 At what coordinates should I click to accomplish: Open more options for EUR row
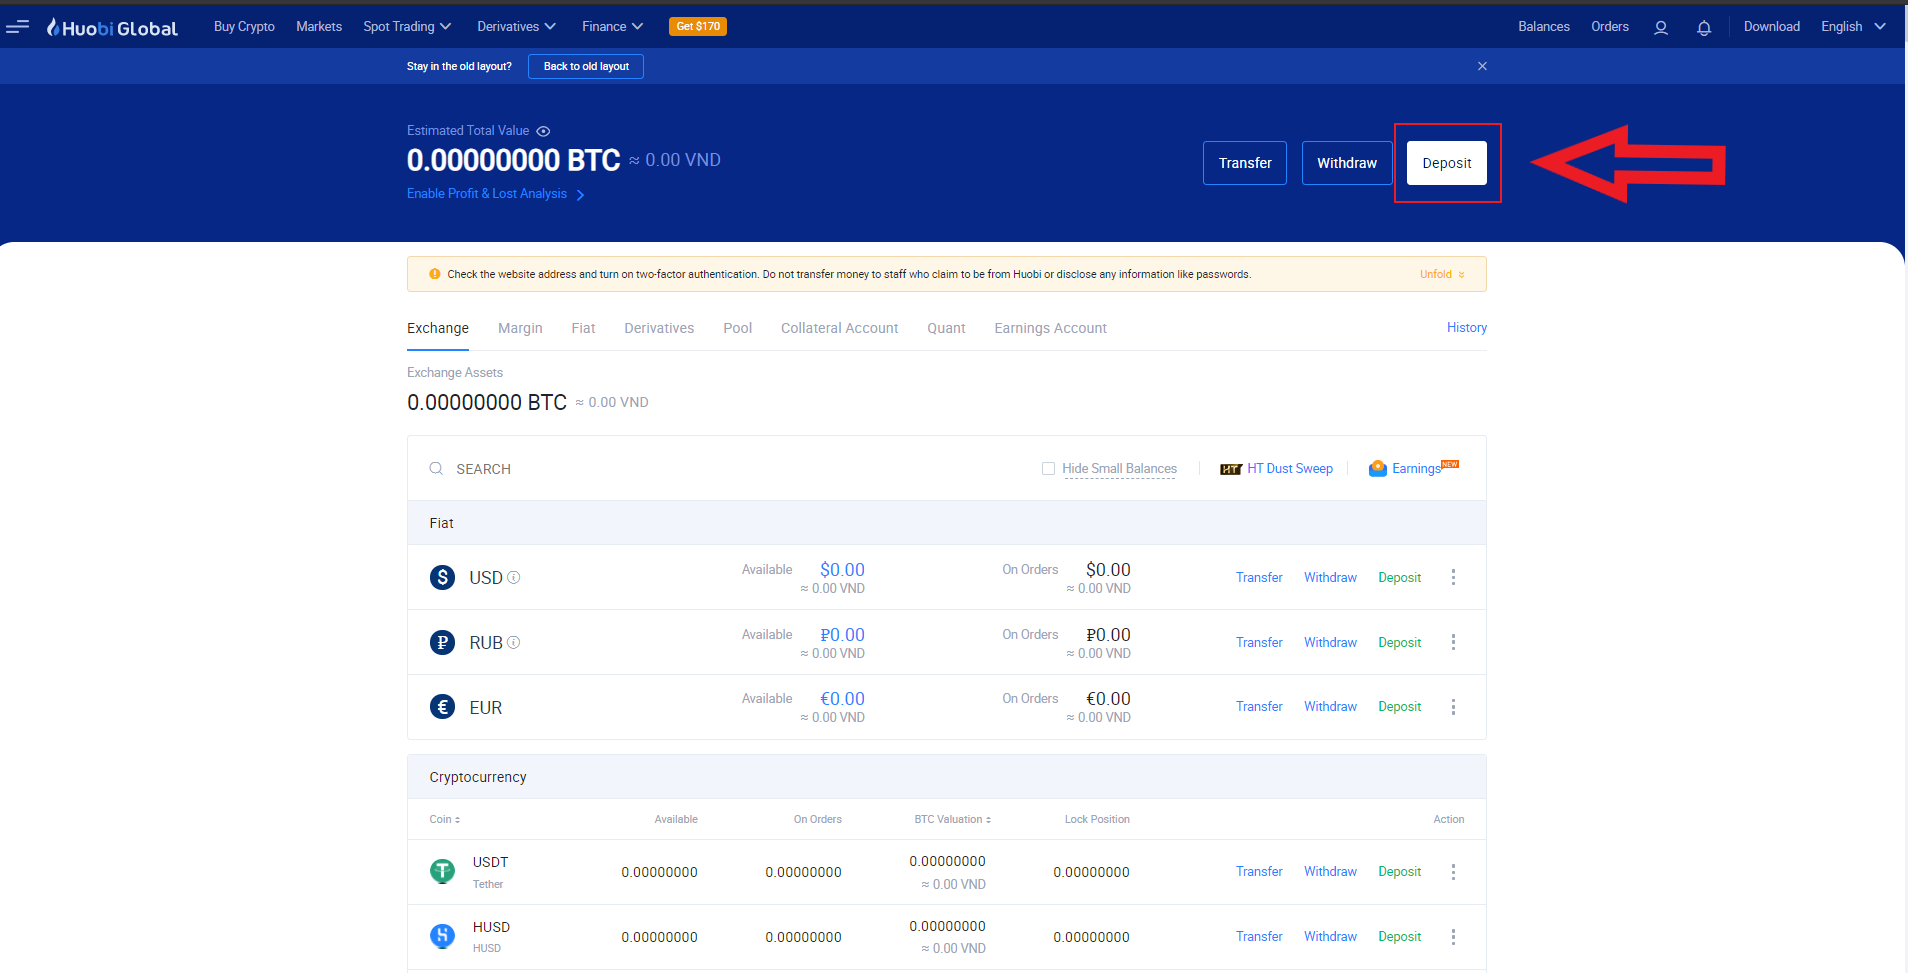(1453, 707)
